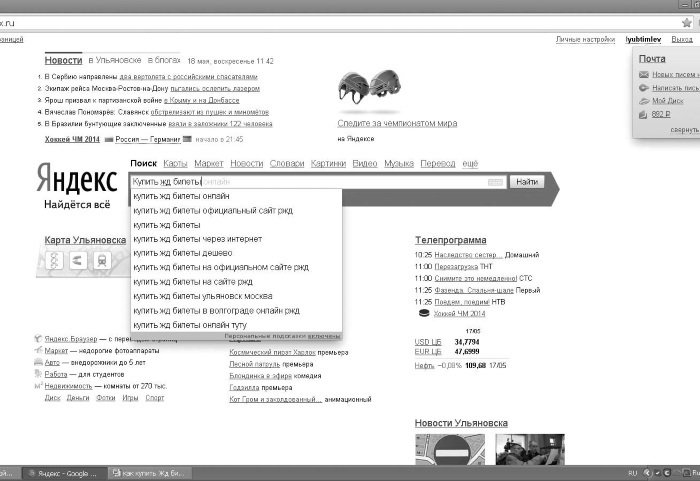Click the compose pencil icon beside Написать письмо

(643, 88)
